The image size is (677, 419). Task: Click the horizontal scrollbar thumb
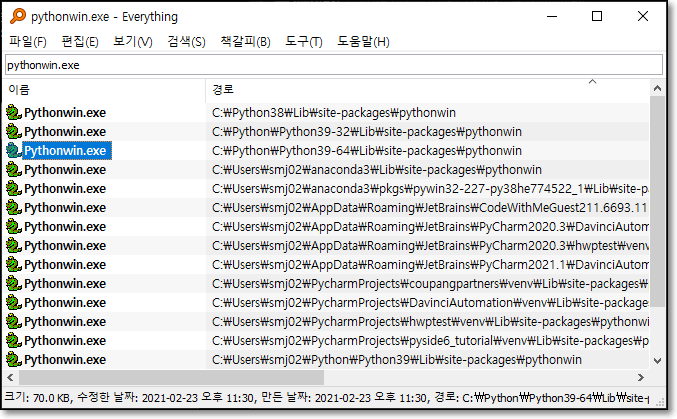(x=171, y=378)
